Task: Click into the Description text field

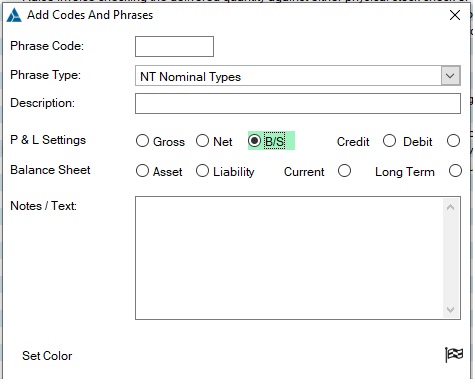Action: pyautogui.click(x=298, y=103)
